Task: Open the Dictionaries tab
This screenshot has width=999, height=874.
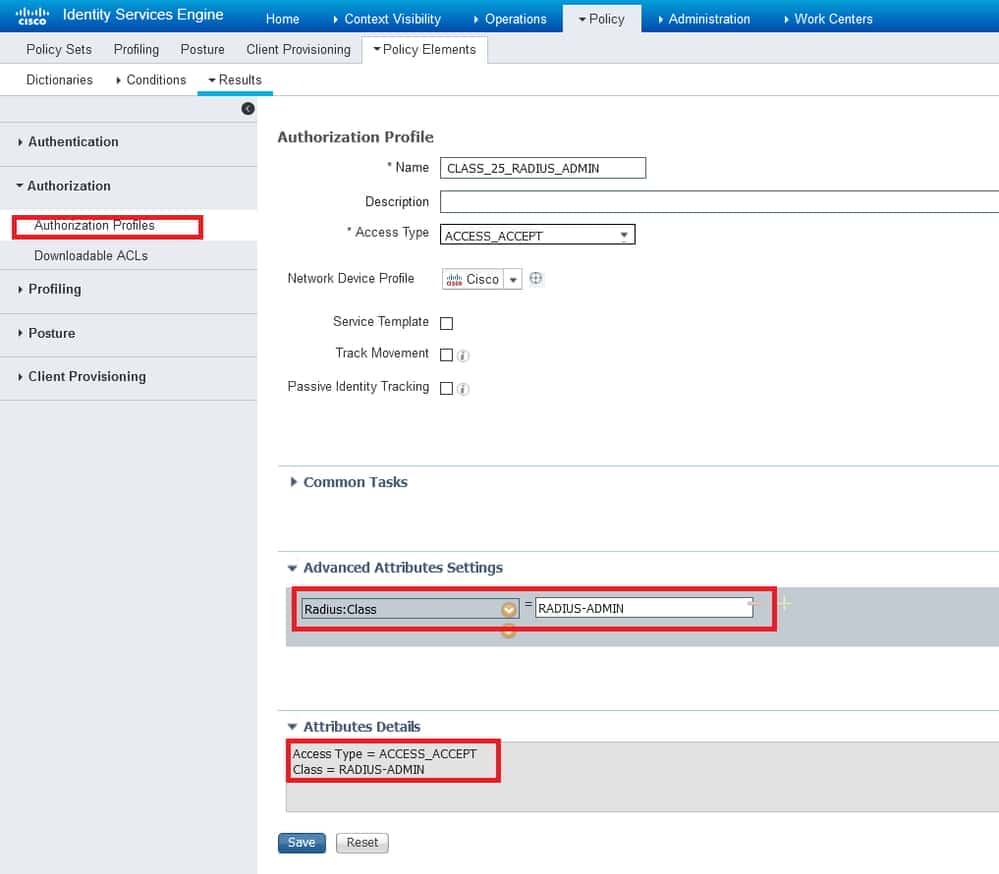Action: click(x=59, y=80)
